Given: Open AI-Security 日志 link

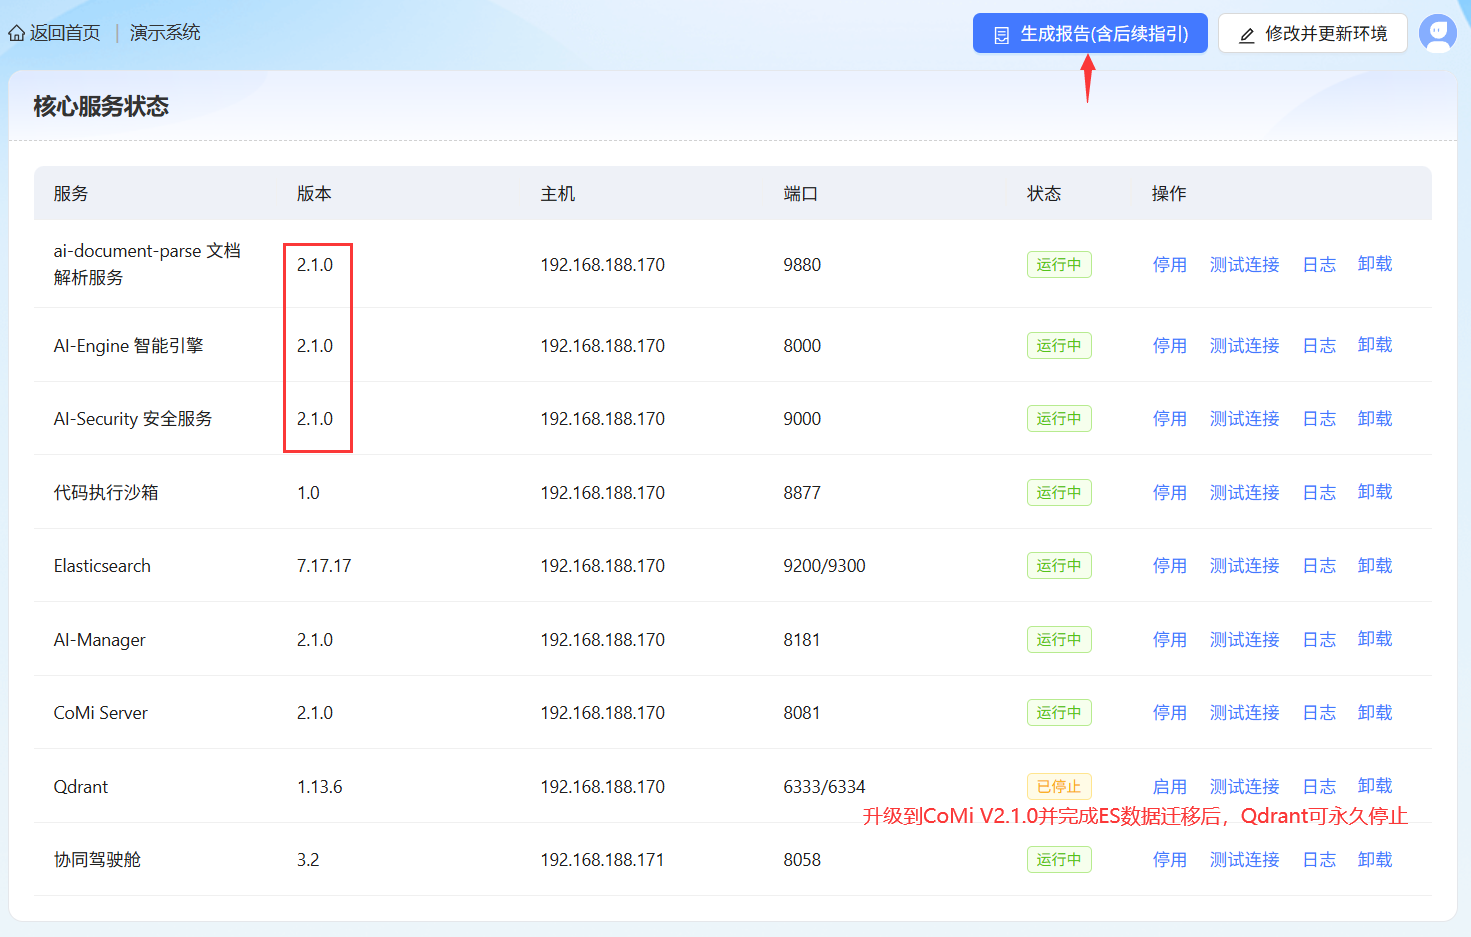Looking at the screenshot, I should point(1319,418).
